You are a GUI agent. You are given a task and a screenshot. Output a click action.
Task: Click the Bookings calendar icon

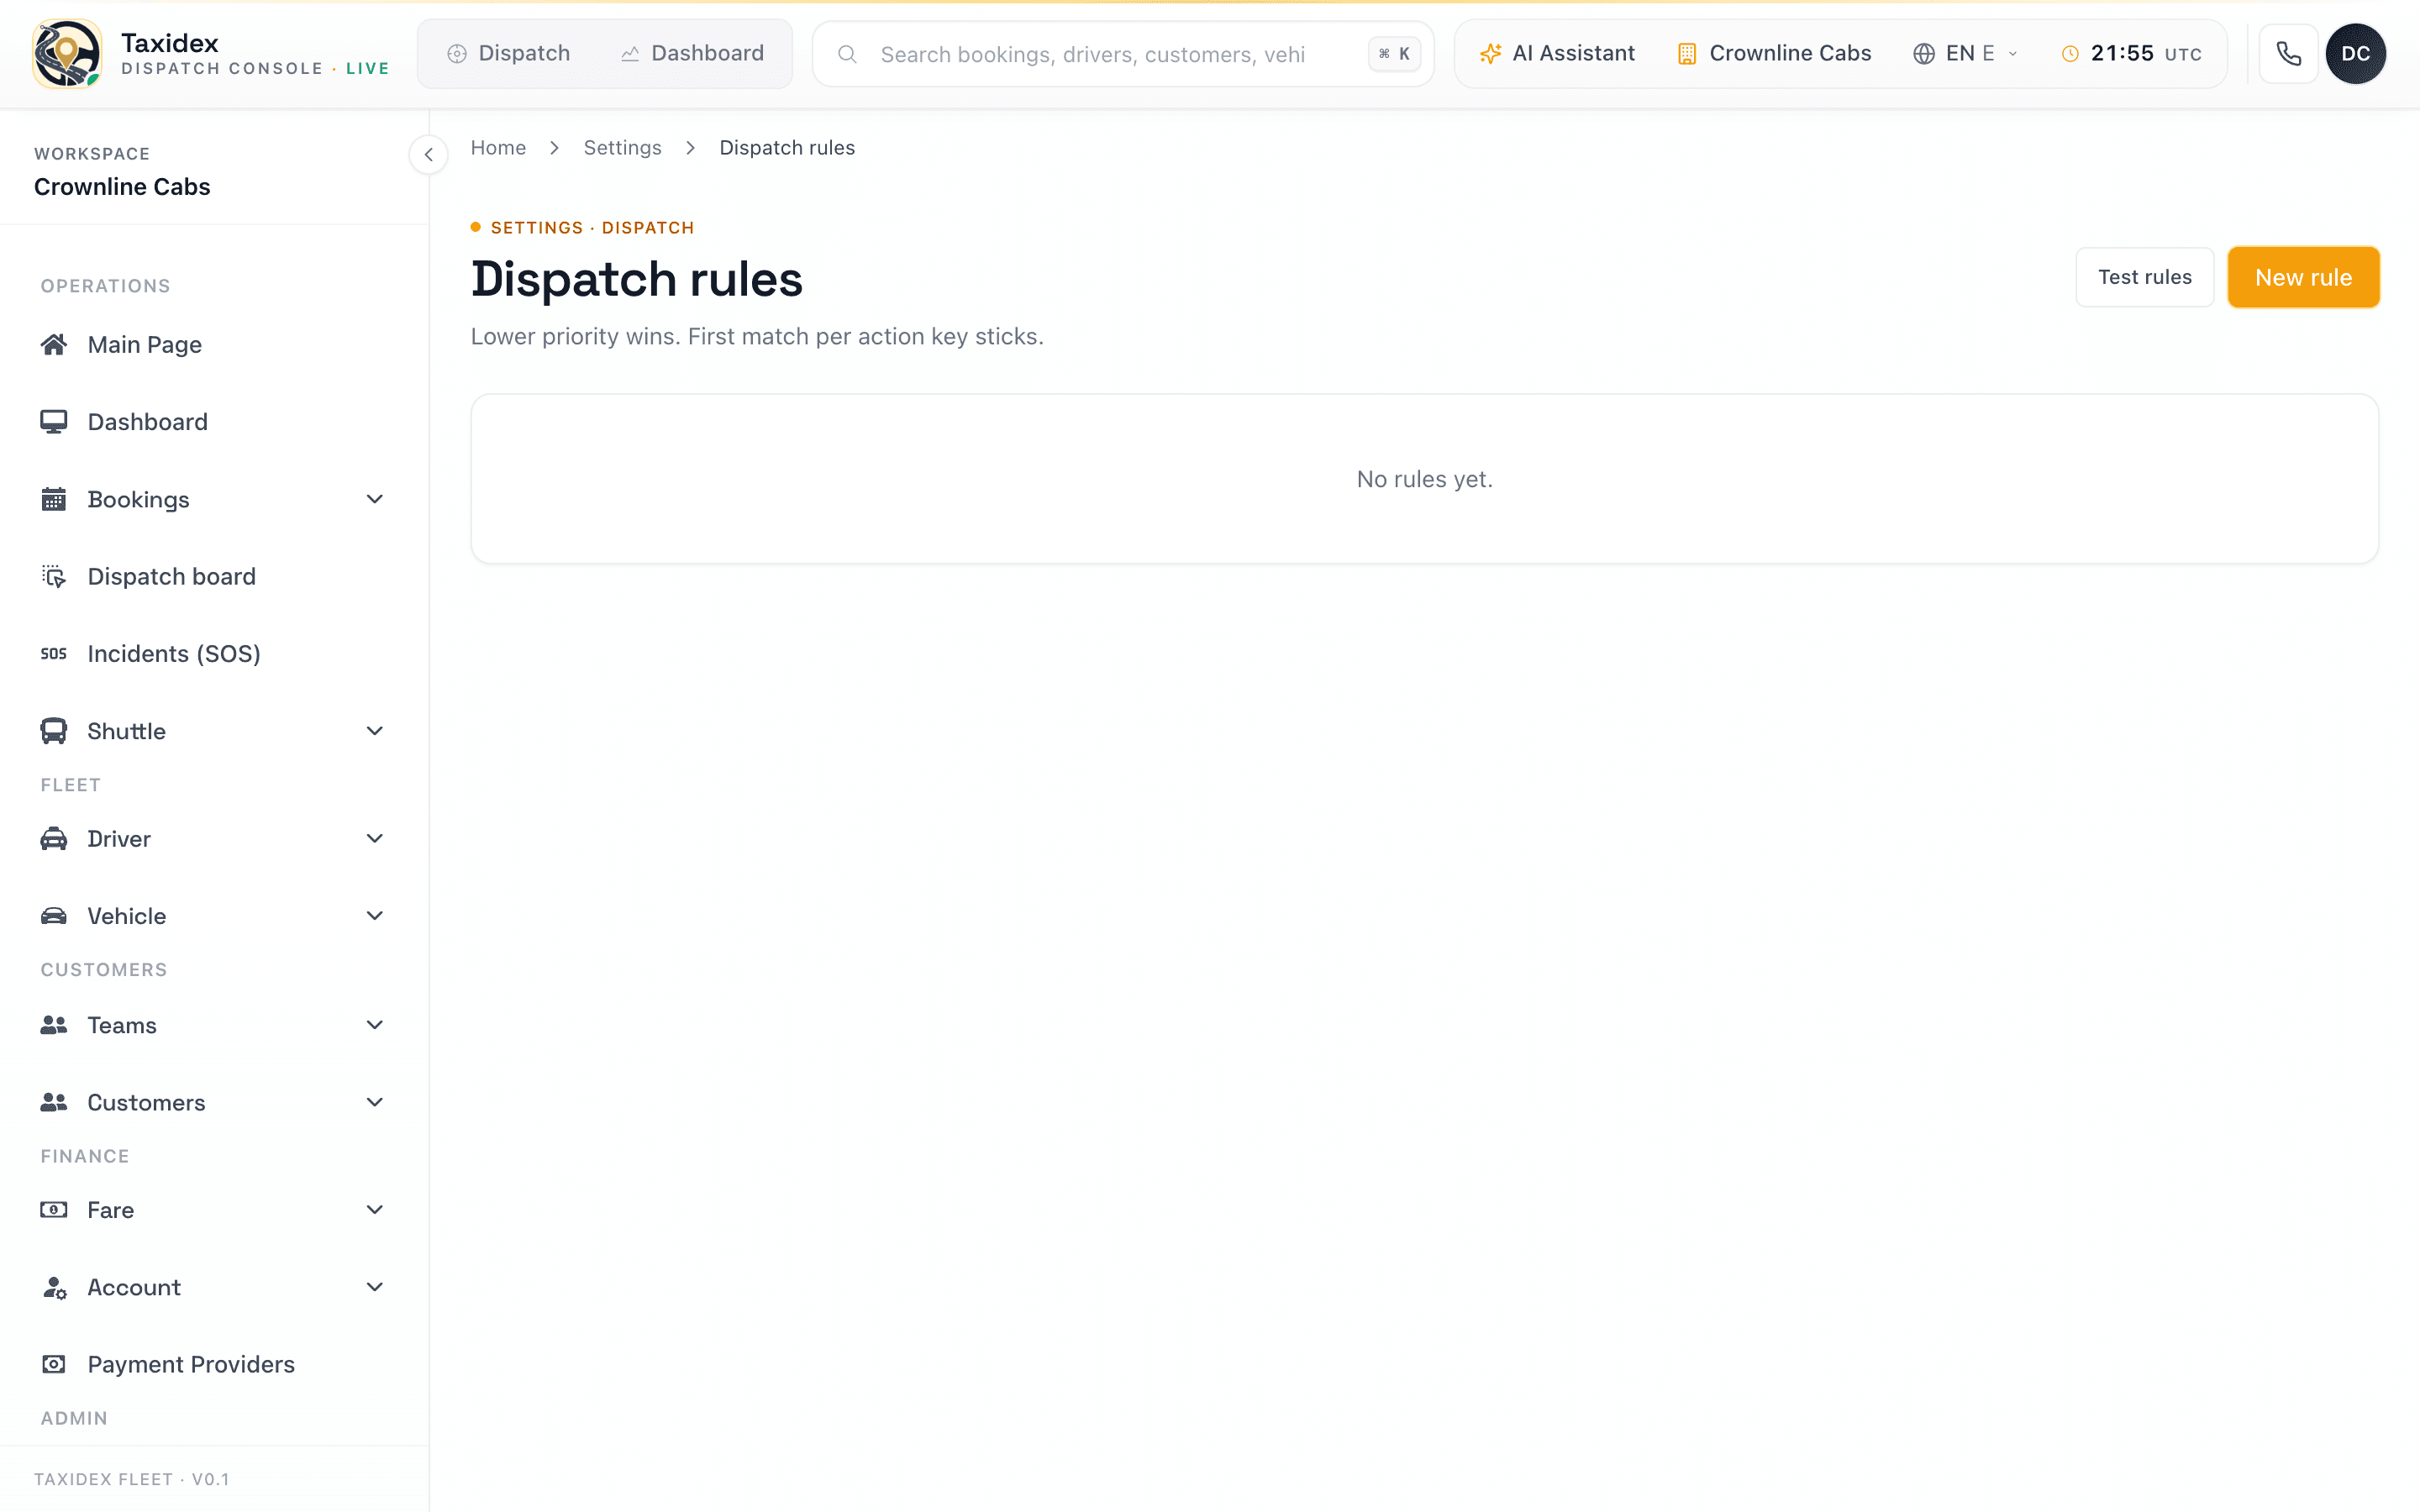(x=54, y=499)
